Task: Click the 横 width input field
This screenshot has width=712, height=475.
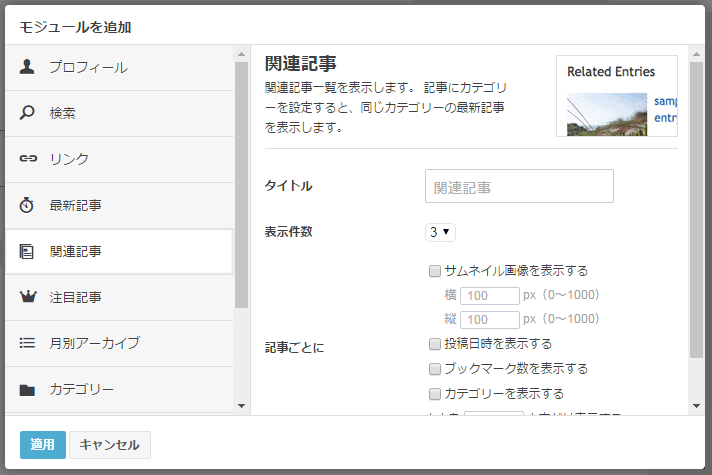Action: click(x=490, y=296)
